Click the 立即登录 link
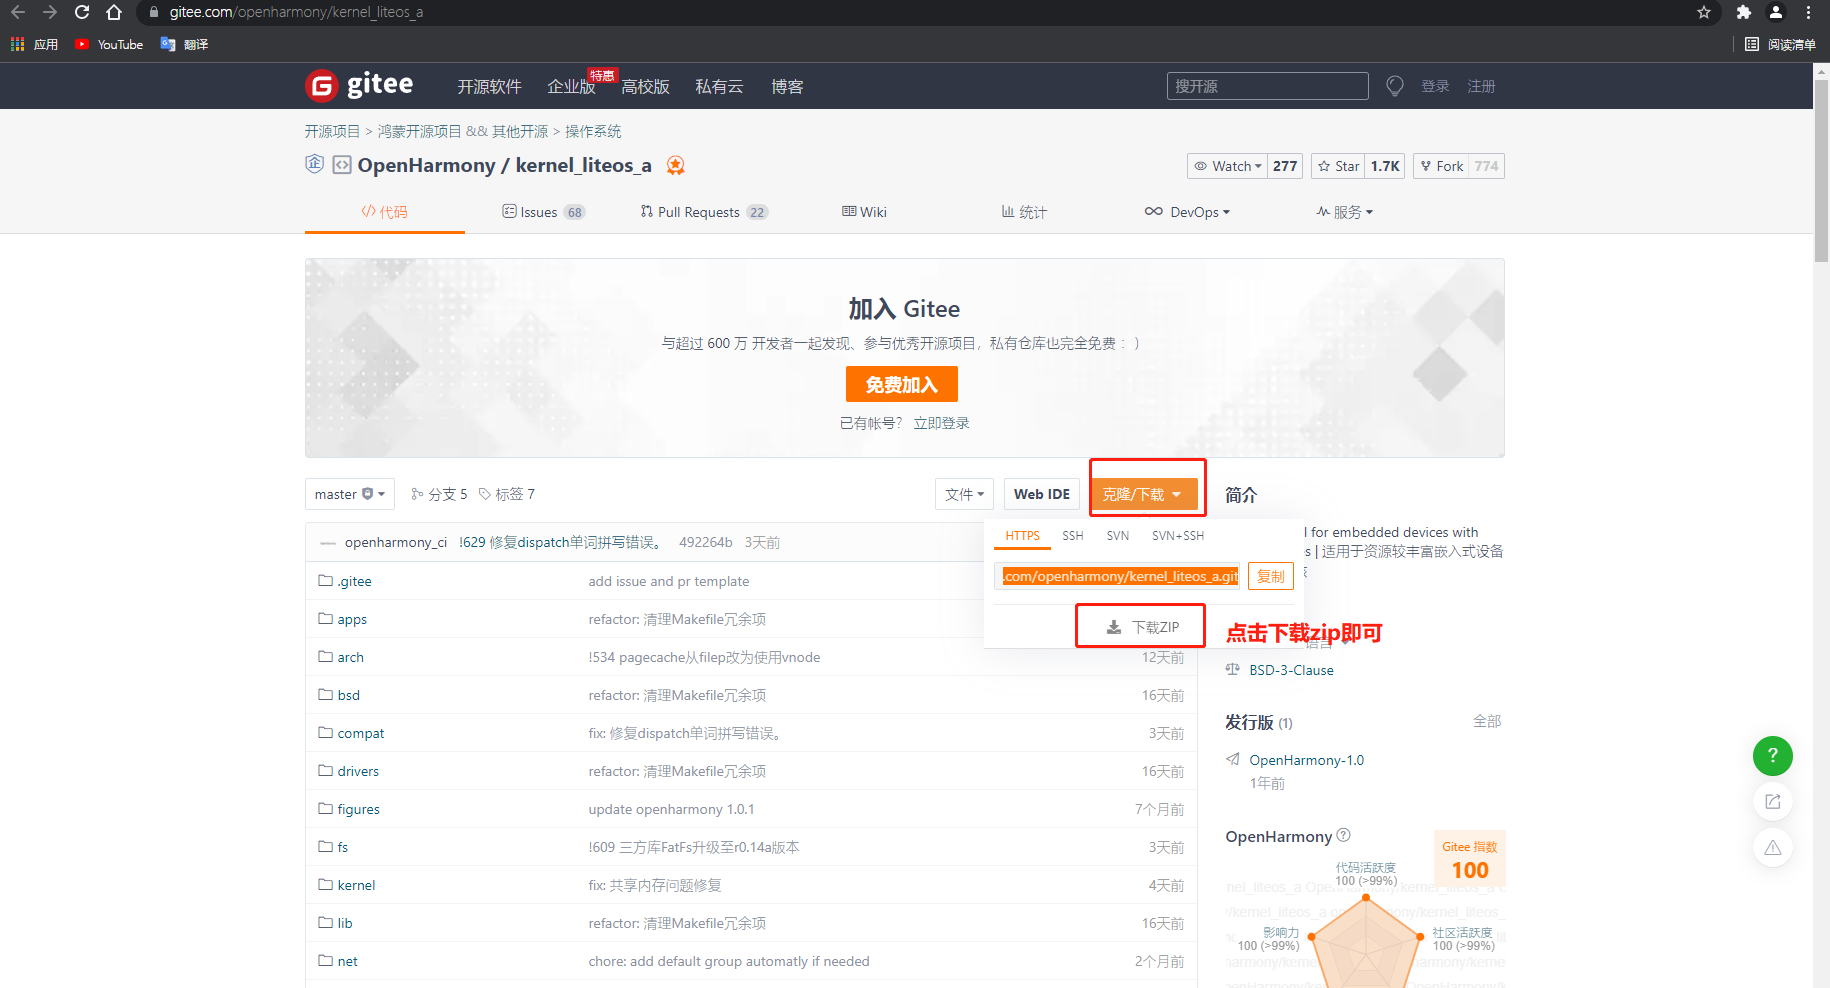This screenshot has height=988, width=1830. coord(942,423)
